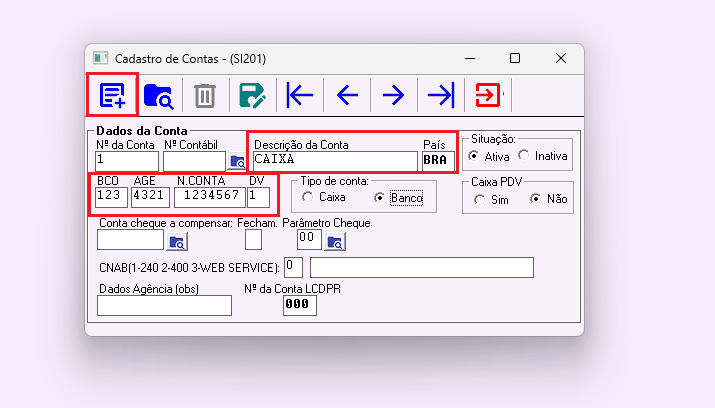This screenshot has height=408, width=715.
Task: Select Inativa situation radio
Action: click(524, 155)
